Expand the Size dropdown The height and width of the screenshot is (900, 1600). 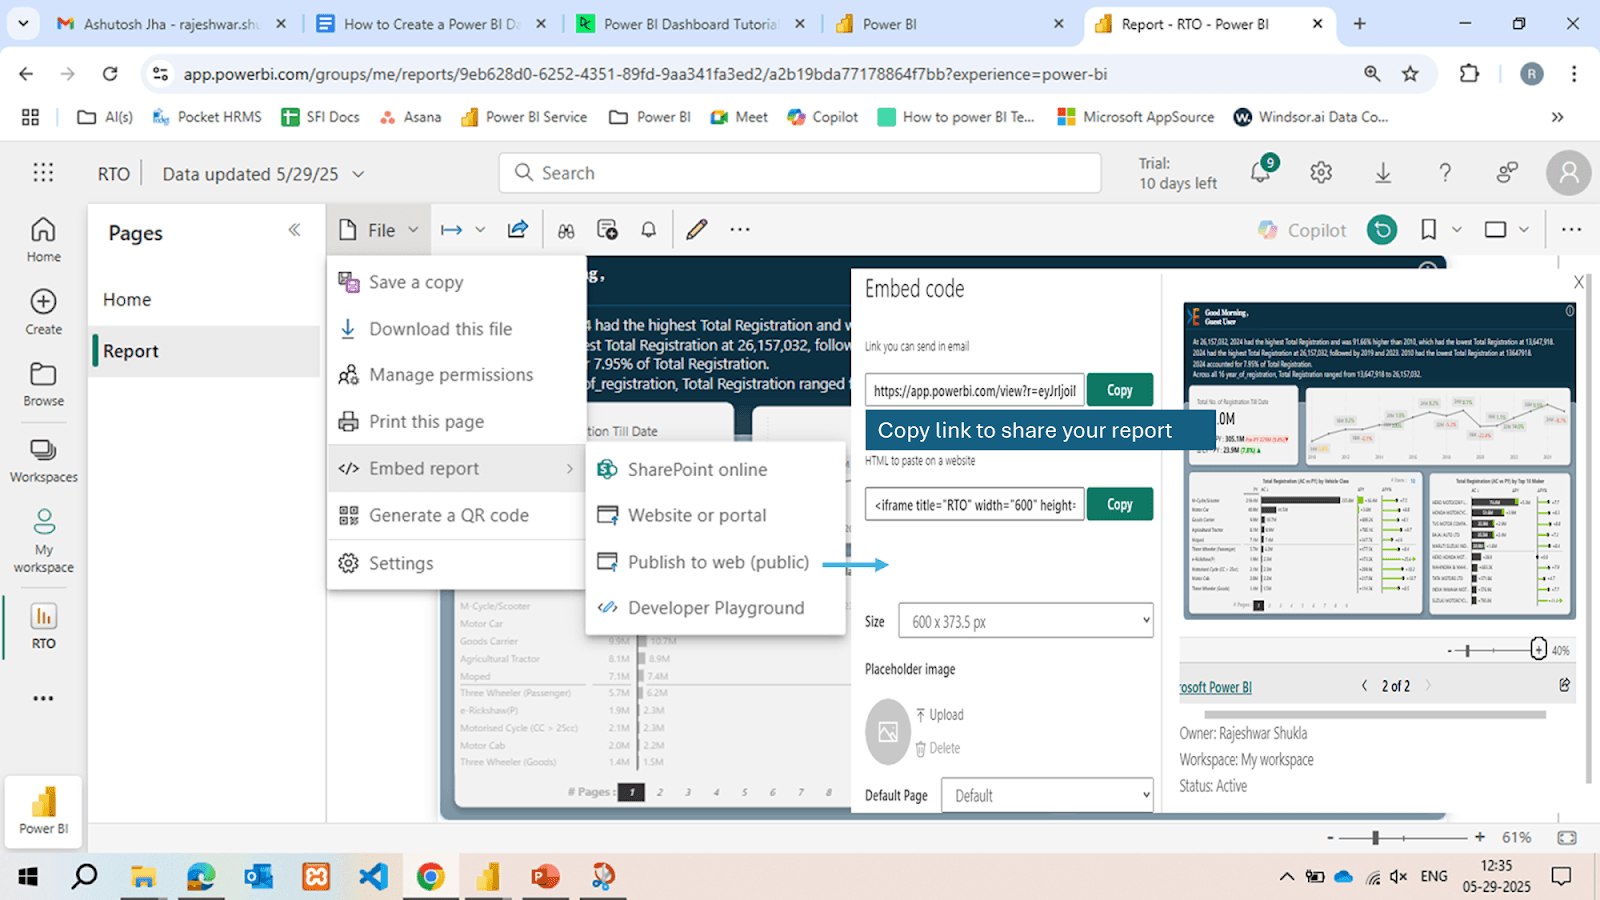tap(1025, 621)
